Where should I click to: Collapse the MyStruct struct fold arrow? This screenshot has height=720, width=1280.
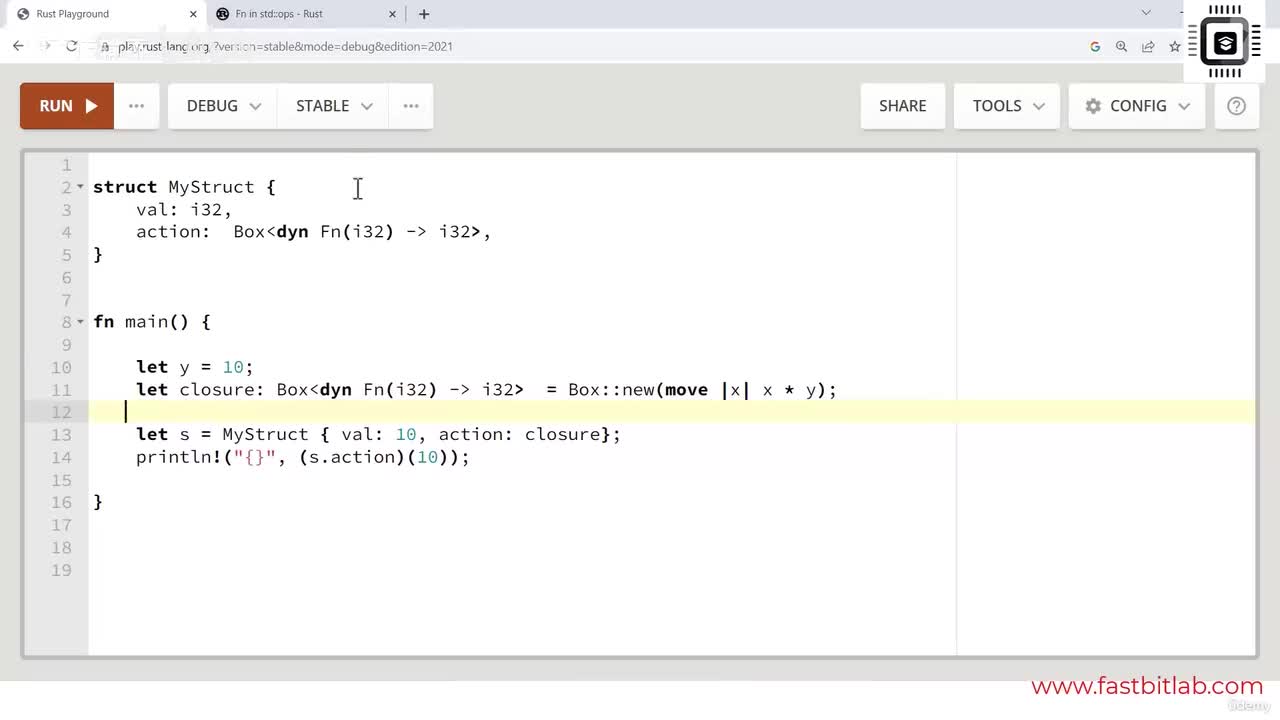tap(80, 187)
